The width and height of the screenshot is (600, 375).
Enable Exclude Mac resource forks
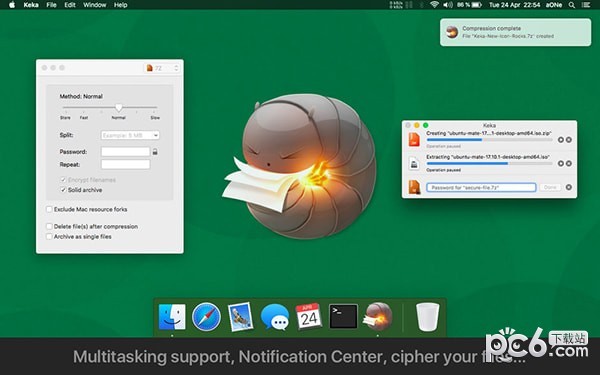point(49,209)
